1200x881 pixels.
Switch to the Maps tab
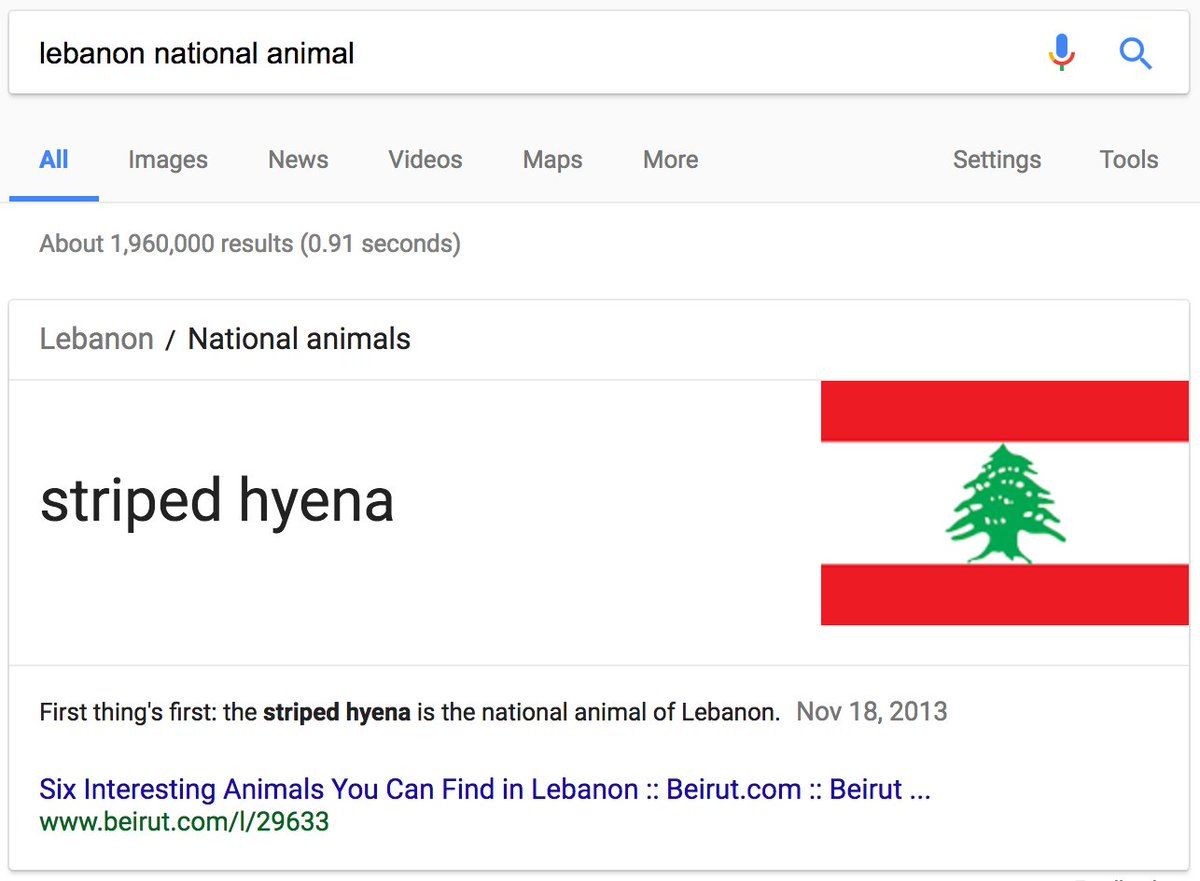(552, 160)
